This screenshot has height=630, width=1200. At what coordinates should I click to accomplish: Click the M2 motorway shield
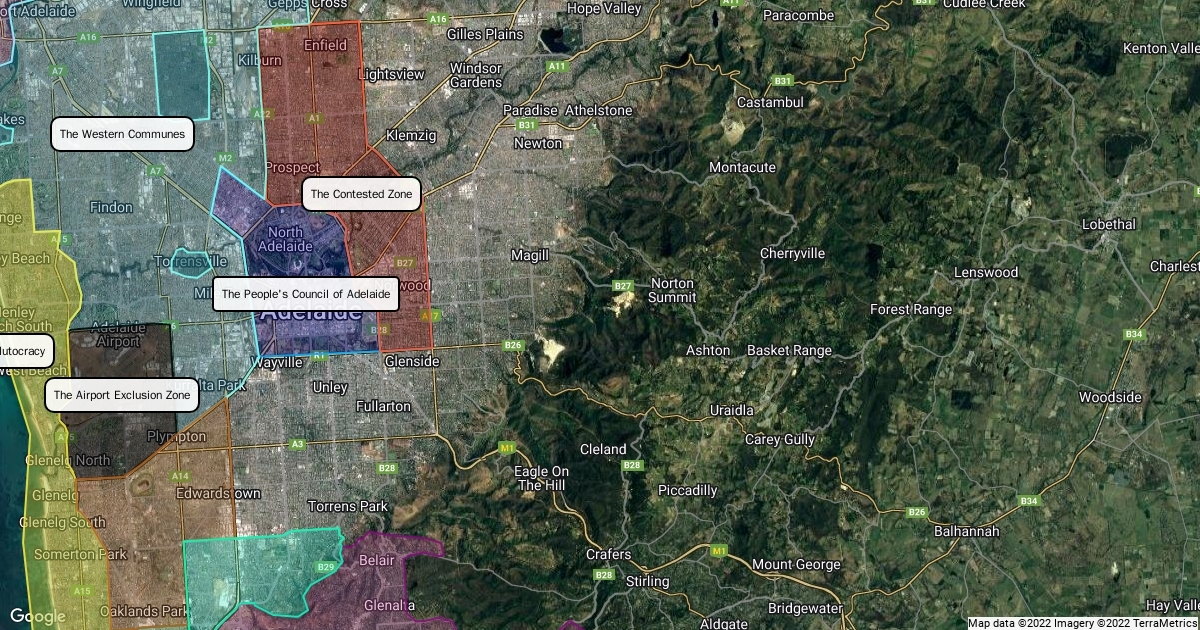[x=226, y=158]
